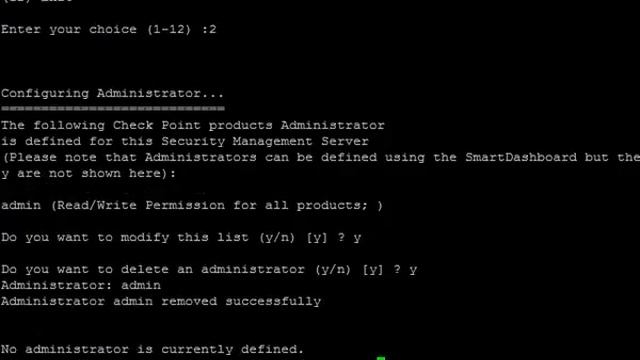
Task: Click the '[y]' default in modify prompt
Action: tap(317, 238)
